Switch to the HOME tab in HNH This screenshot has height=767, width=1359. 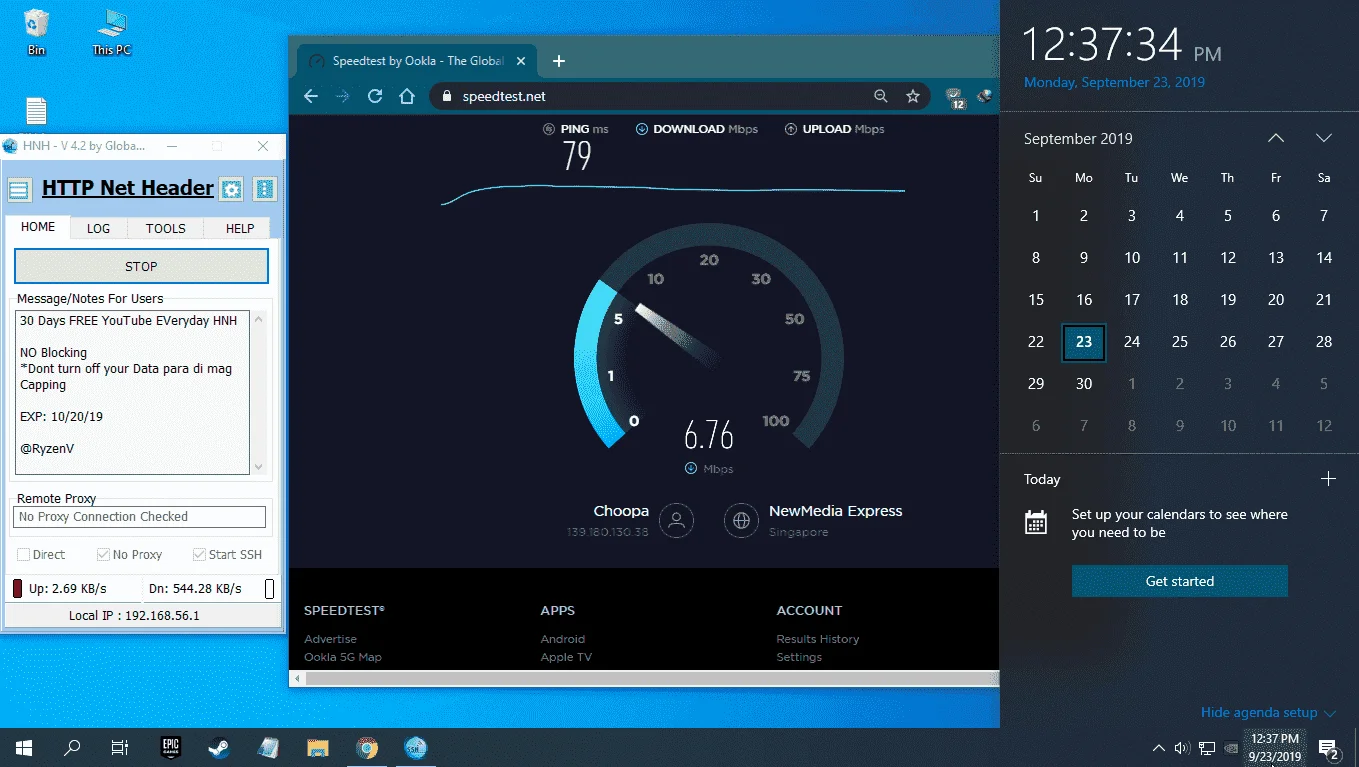(38, 227)
